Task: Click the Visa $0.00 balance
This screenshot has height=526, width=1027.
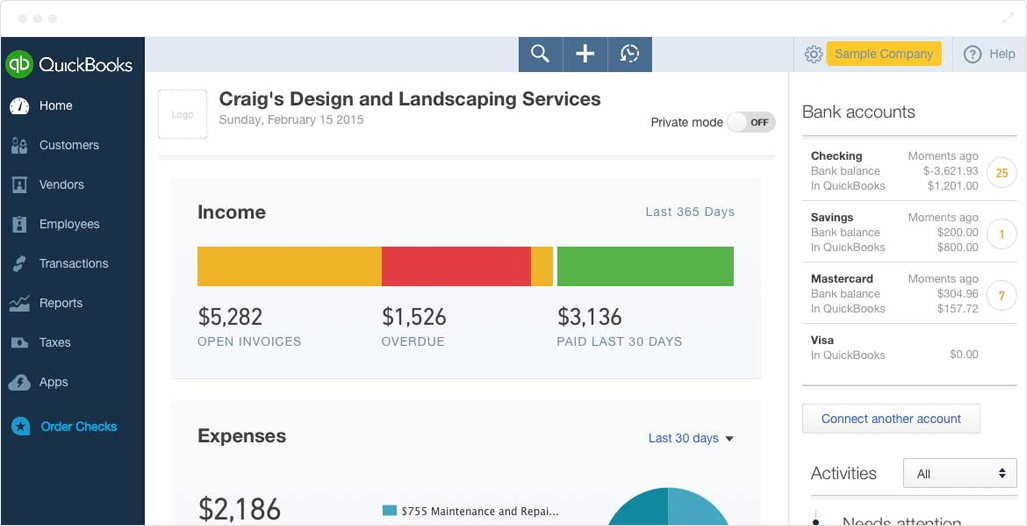Action: [964, 354]
